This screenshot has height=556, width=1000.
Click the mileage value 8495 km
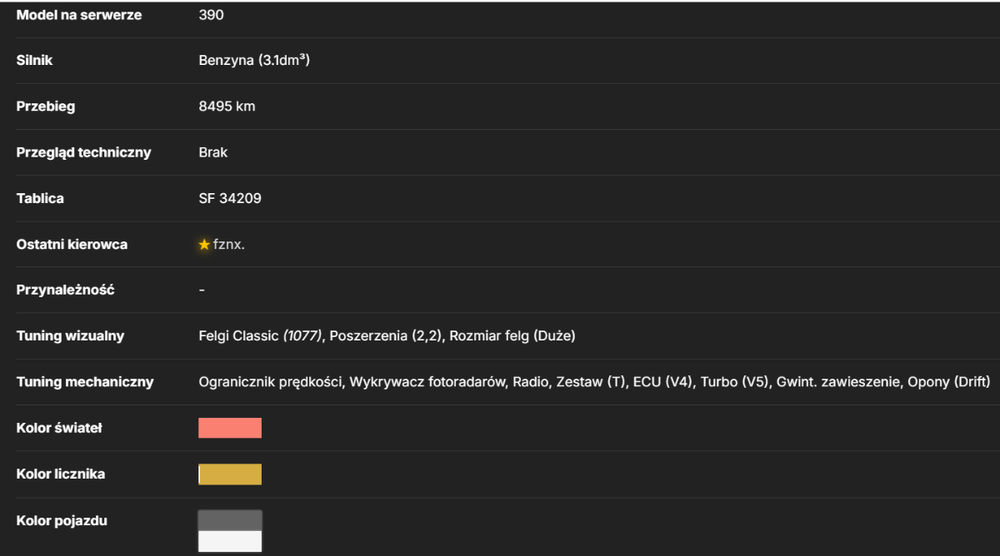click(x=226, y=106)
